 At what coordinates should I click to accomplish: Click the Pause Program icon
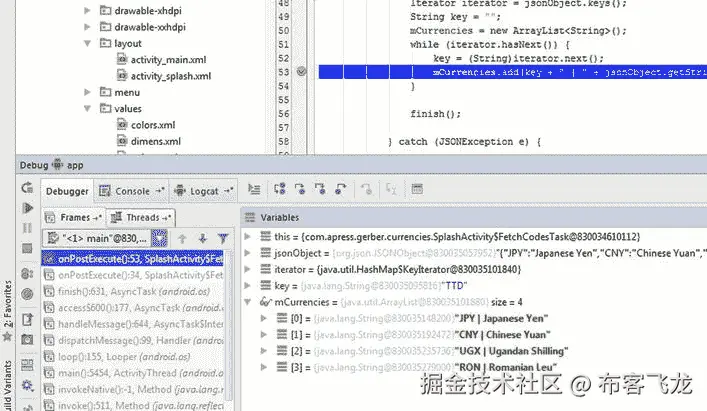(x=28, y=228)
